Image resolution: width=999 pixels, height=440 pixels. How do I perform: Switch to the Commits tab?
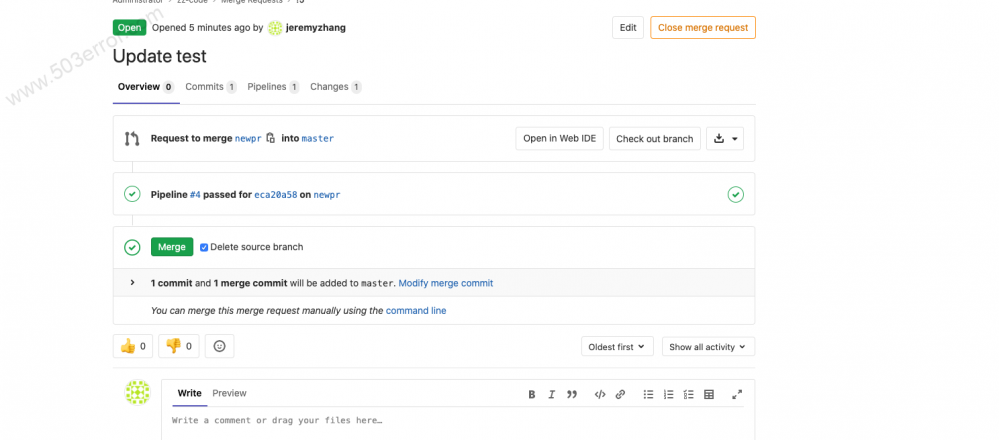(211, 87)
